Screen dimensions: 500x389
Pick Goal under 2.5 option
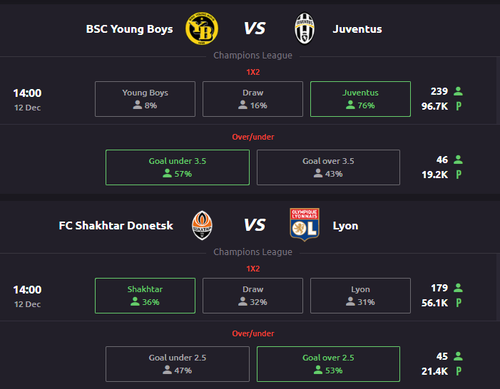tap(177, 364)
